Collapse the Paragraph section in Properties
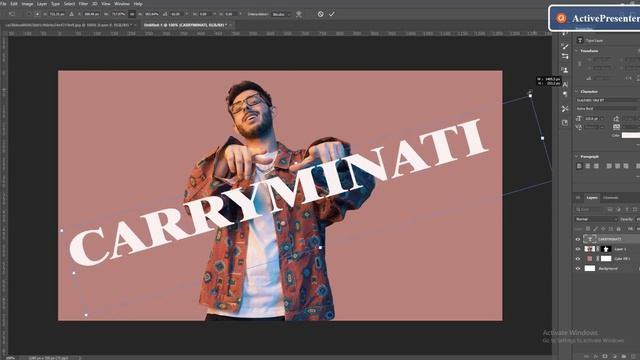This screenshot has width=640, height=360. click(576, 156)
